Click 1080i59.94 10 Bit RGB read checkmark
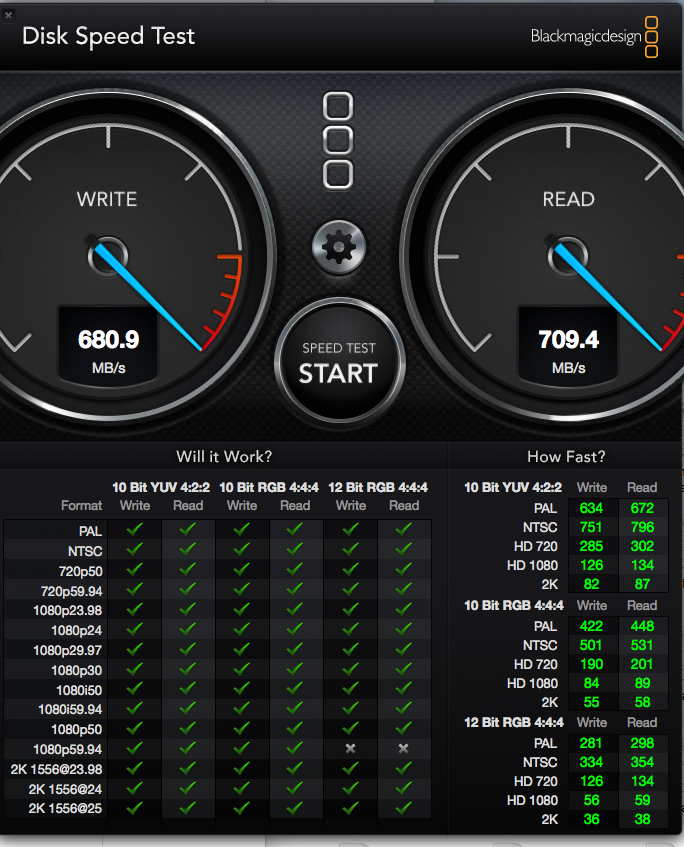The image size is (684, 847). point(294,708)
